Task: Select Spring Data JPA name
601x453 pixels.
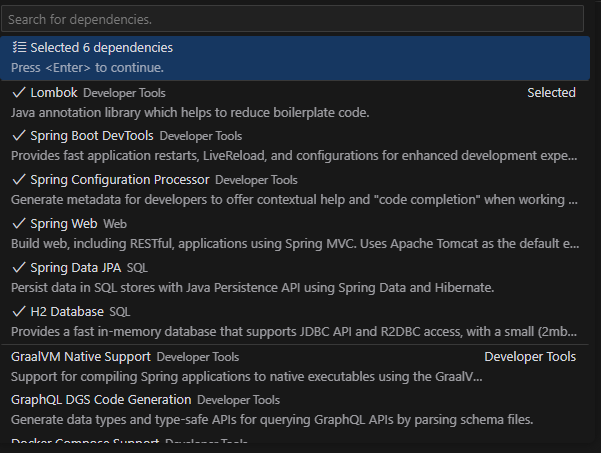Action: pyautogui.click(x=76, y=268)
